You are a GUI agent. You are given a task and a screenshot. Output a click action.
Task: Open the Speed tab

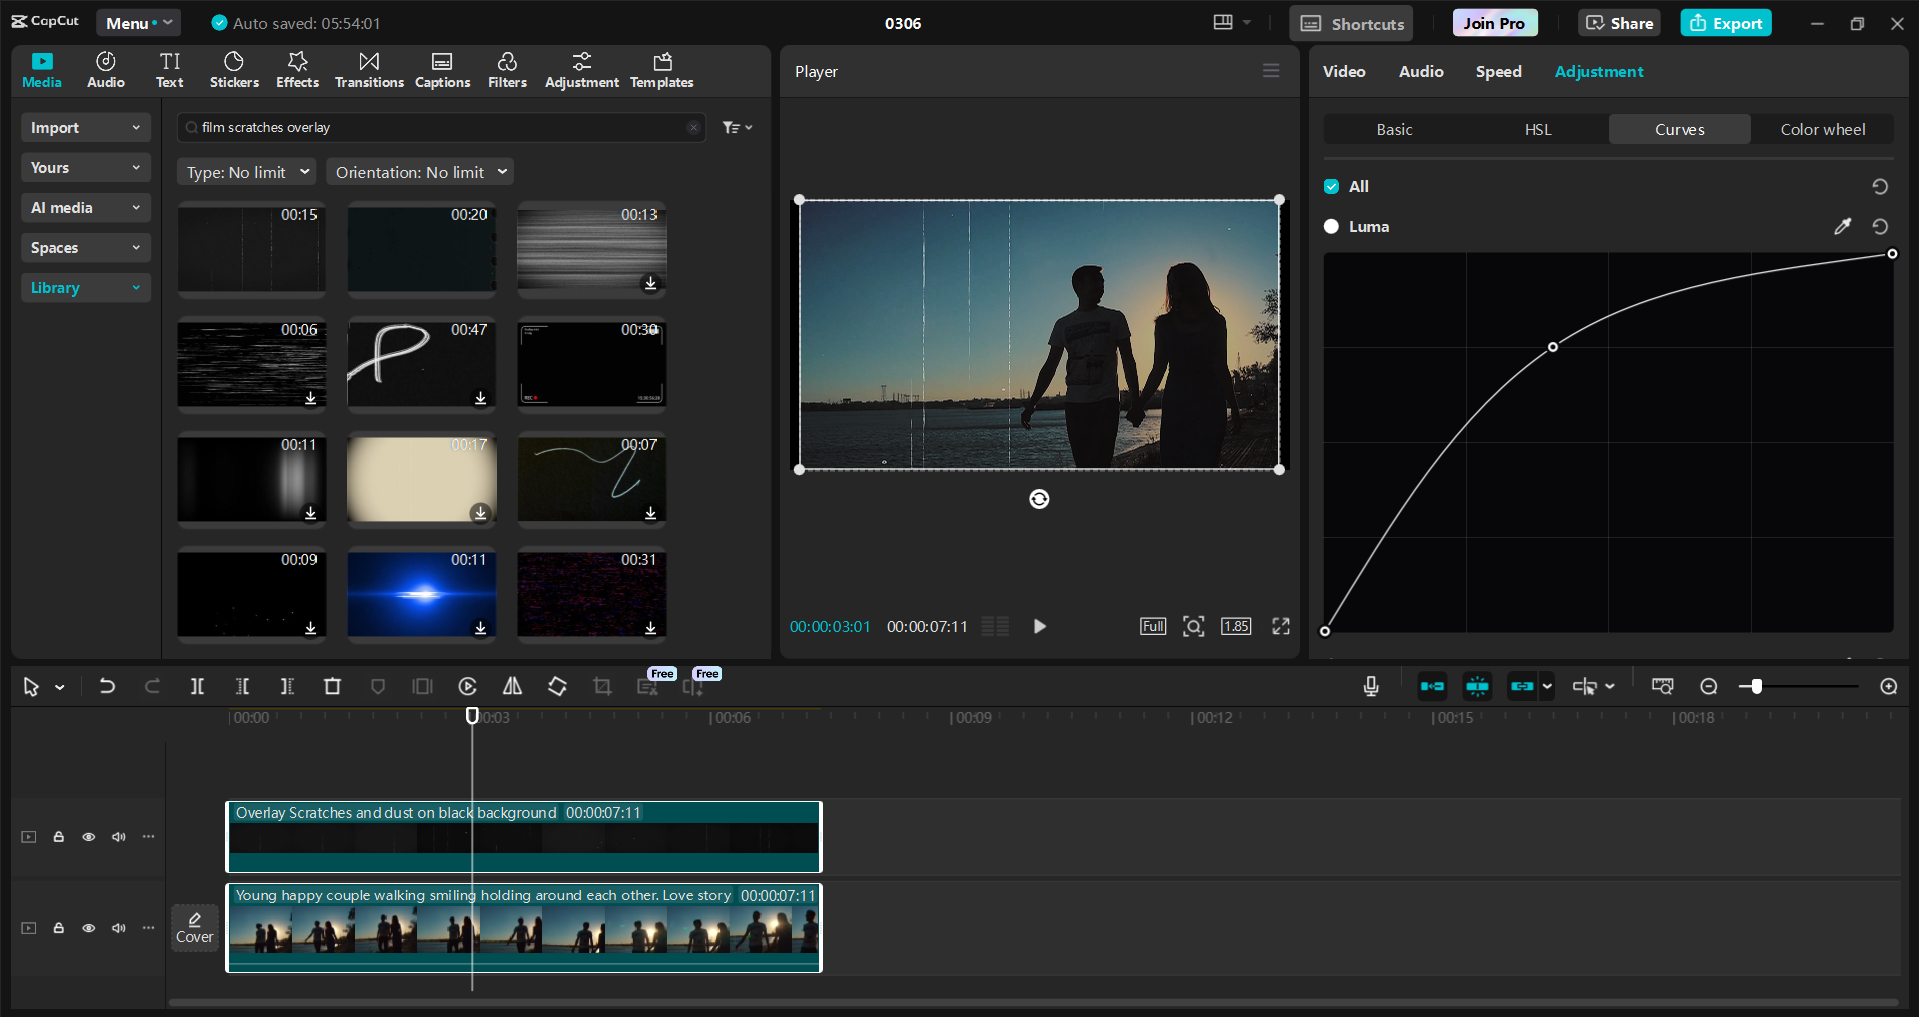pyautogui.click(x=1498, y=72)
